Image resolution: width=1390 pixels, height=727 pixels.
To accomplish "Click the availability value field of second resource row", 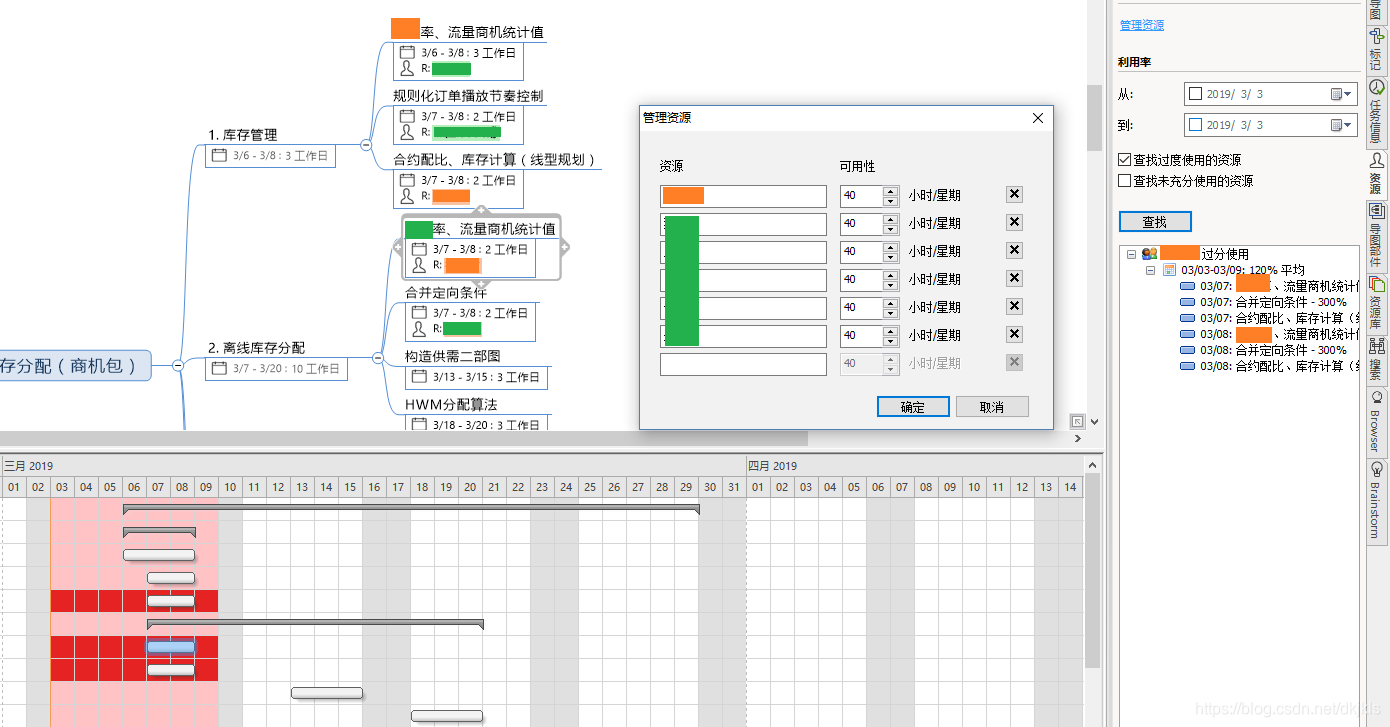I will coord(862,224).
